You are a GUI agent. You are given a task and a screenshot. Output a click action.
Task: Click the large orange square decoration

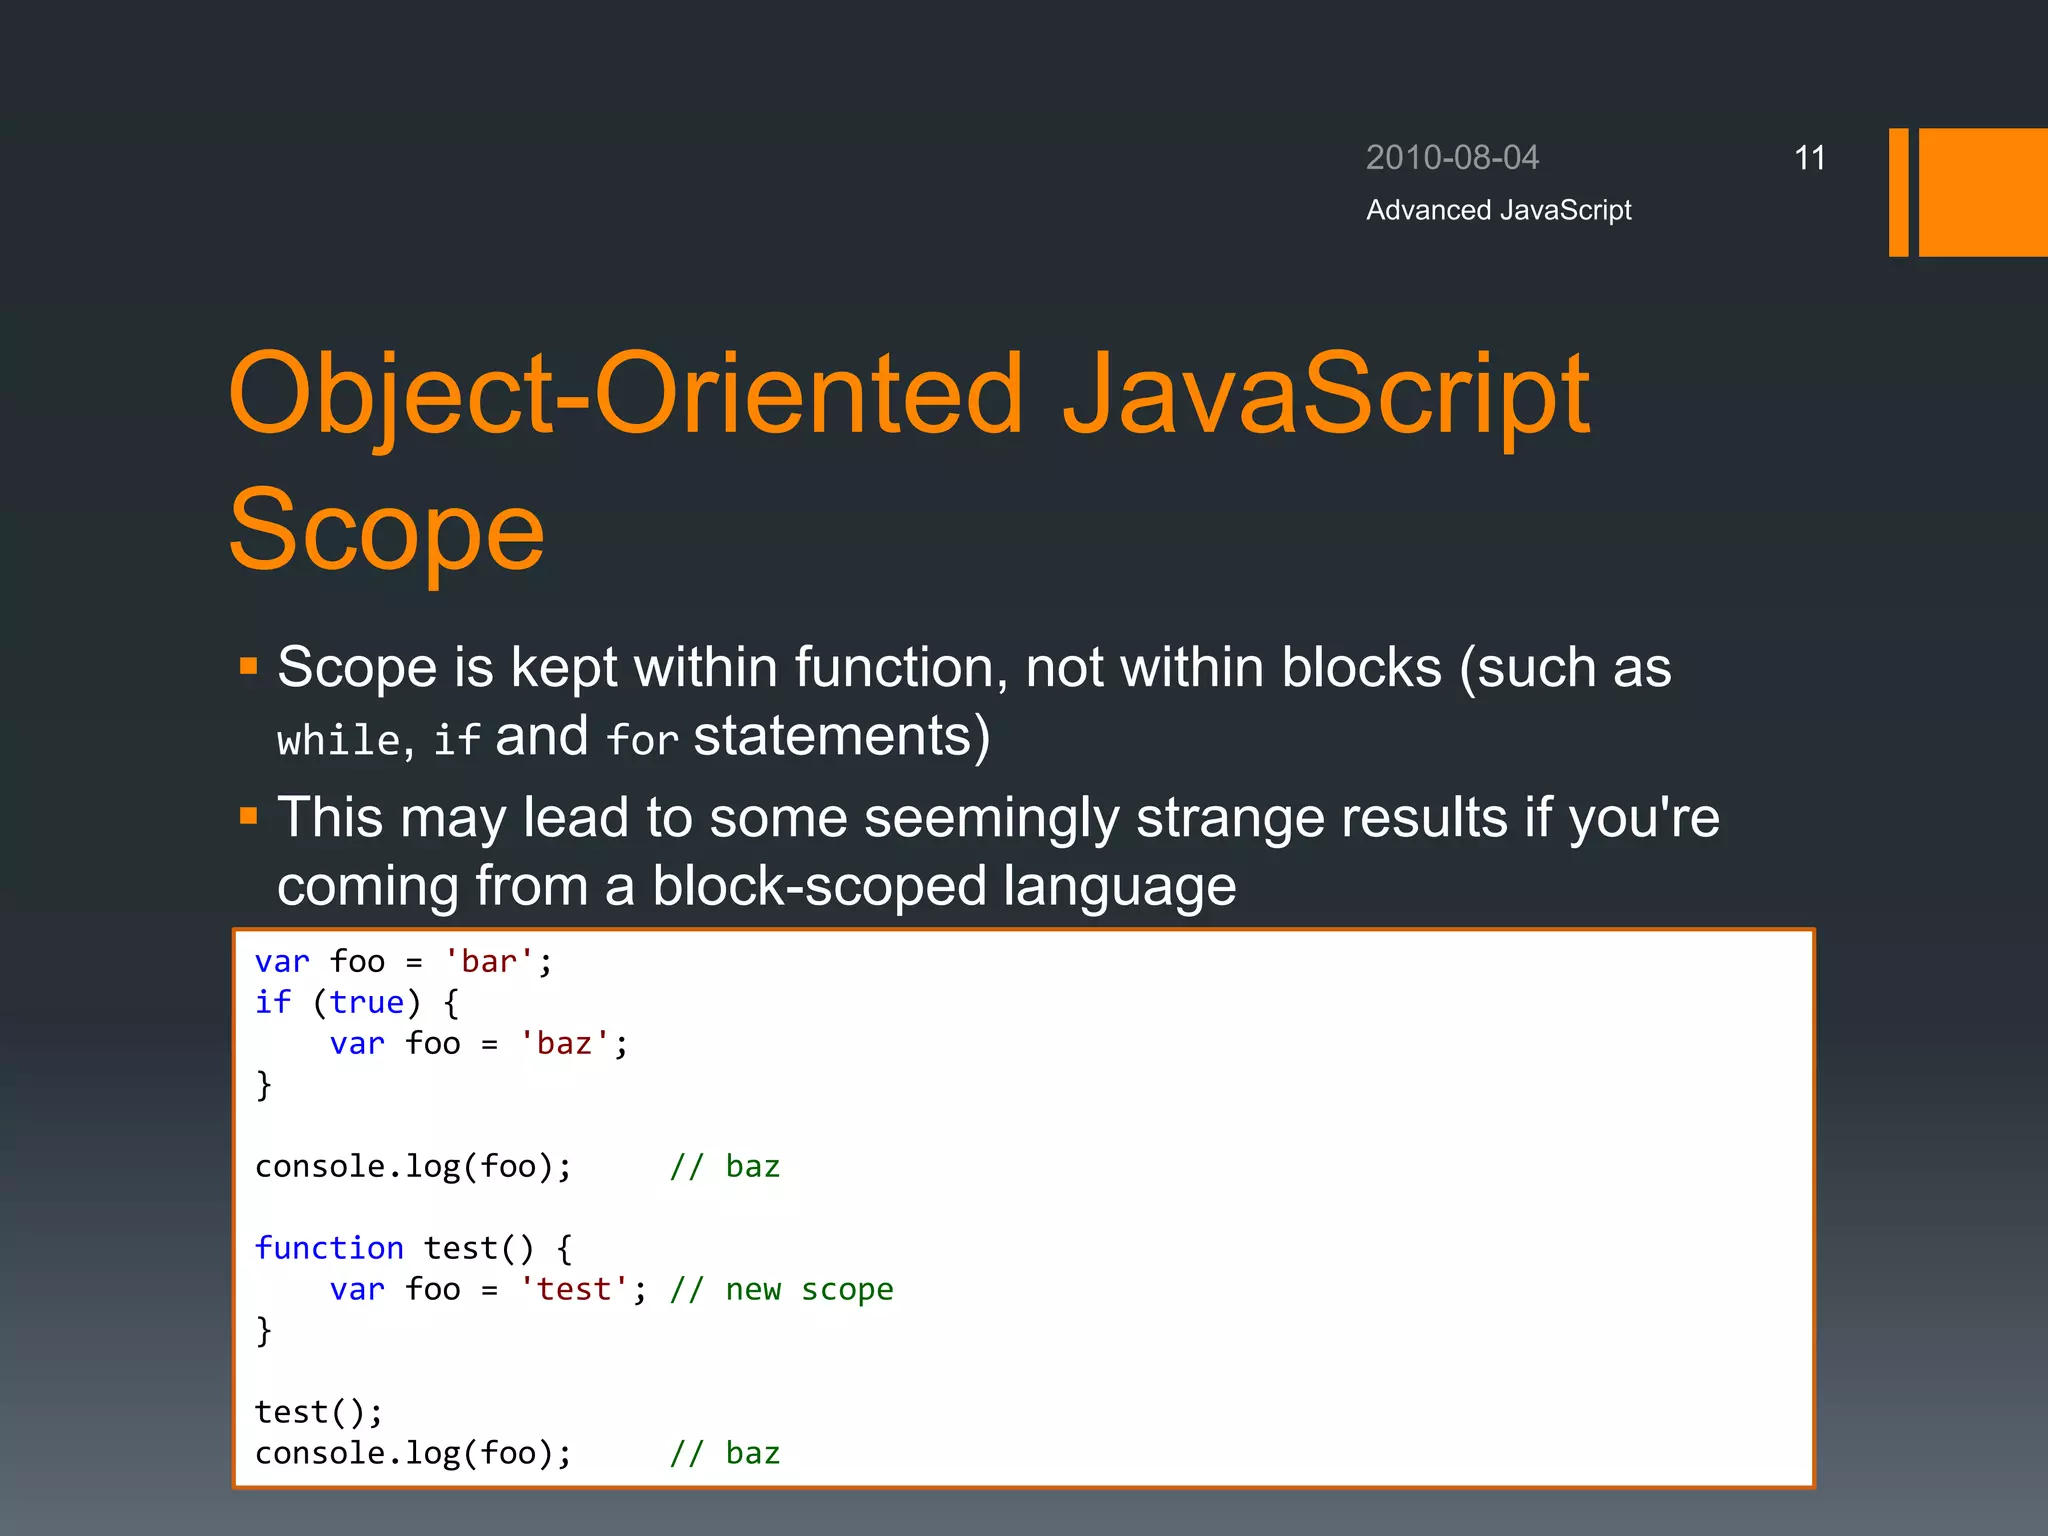[x=1982, y=192]
